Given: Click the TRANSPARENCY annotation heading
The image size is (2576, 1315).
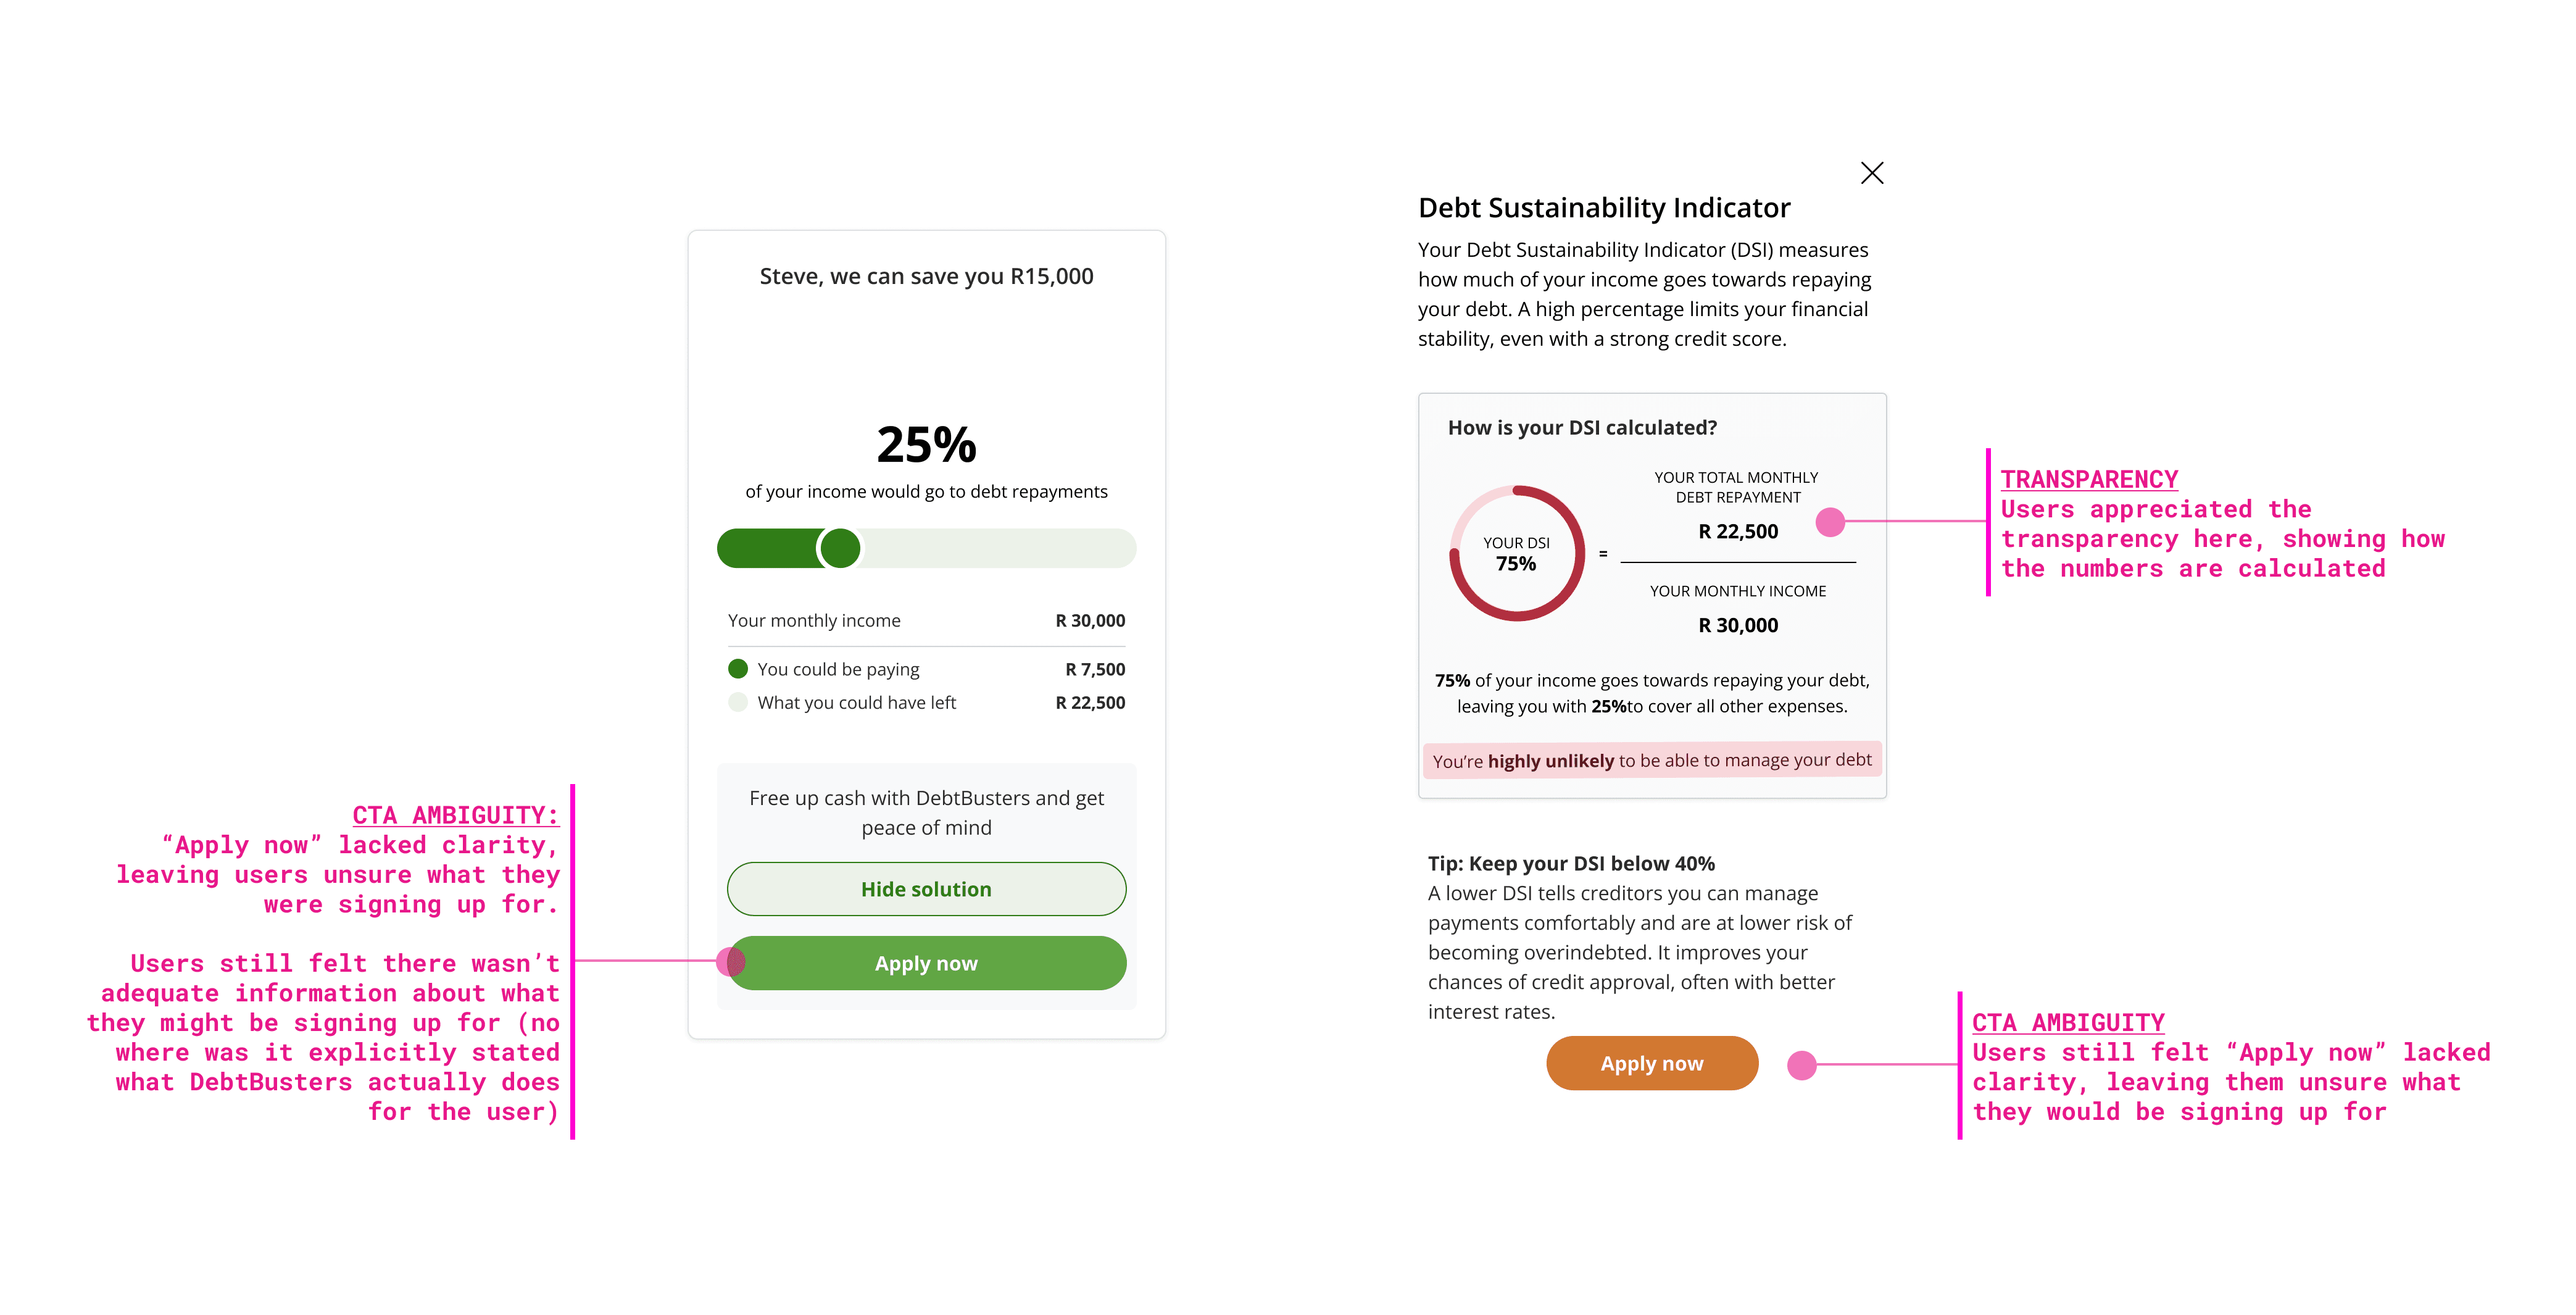Looking at the screenshot, I should 2088,479.
